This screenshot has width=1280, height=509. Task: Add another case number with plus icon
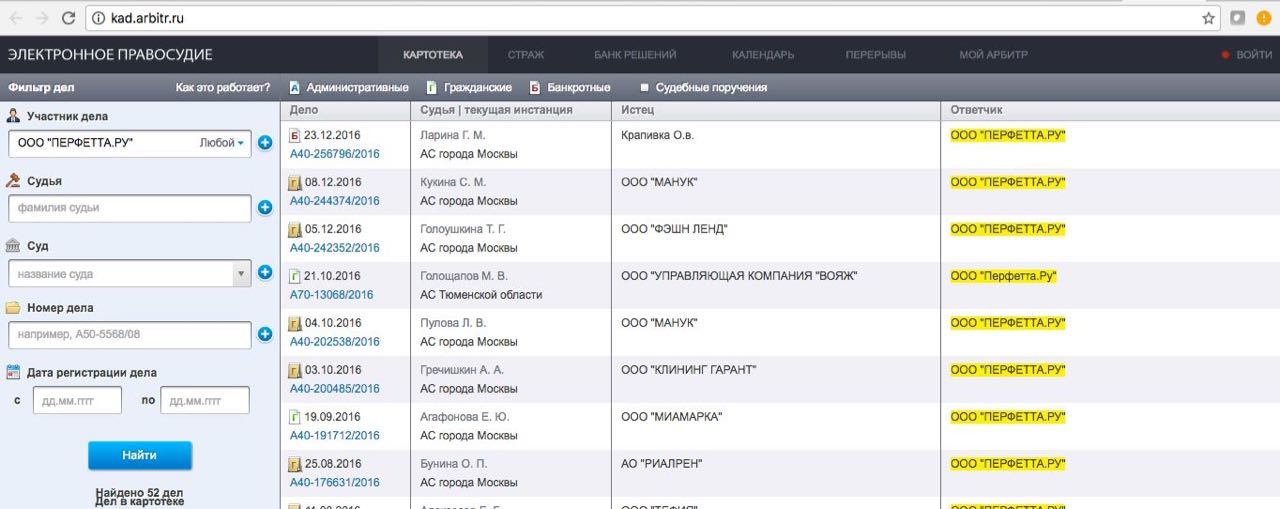(x=265, y=334)
